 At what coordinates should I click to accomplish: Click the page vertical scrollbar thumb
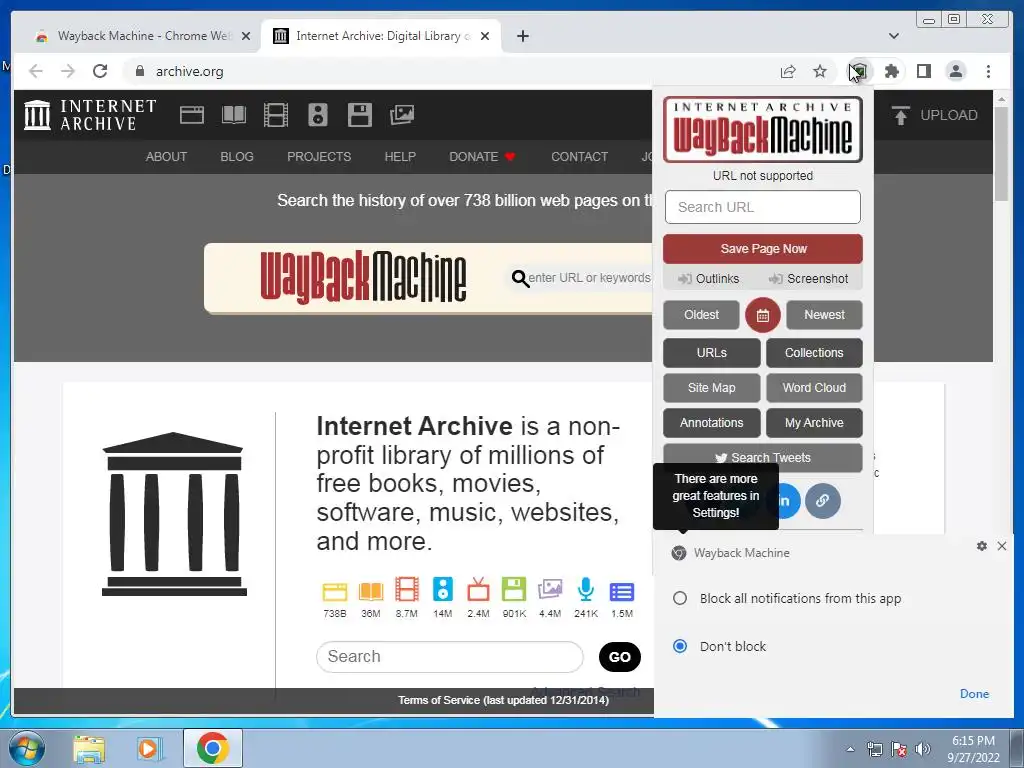[x=1001, y=153]
